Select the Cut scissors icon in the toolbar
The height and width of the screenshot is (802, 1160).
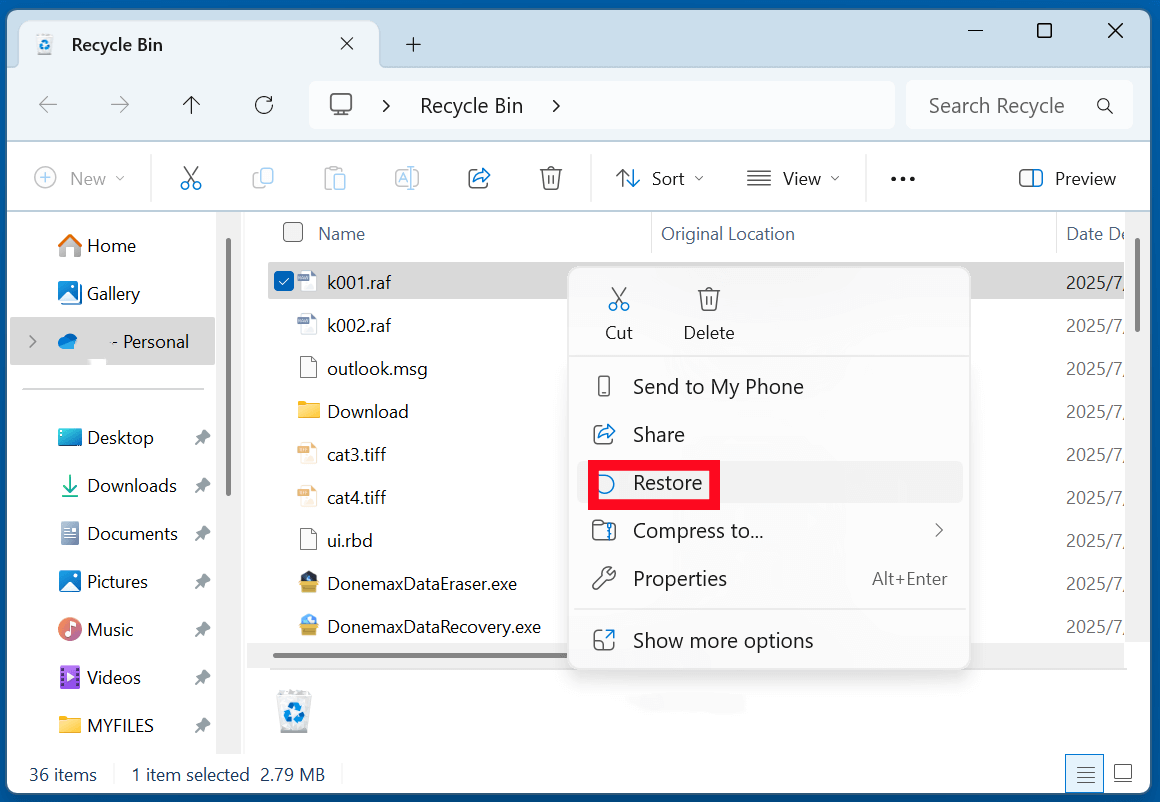click(190, 178)
